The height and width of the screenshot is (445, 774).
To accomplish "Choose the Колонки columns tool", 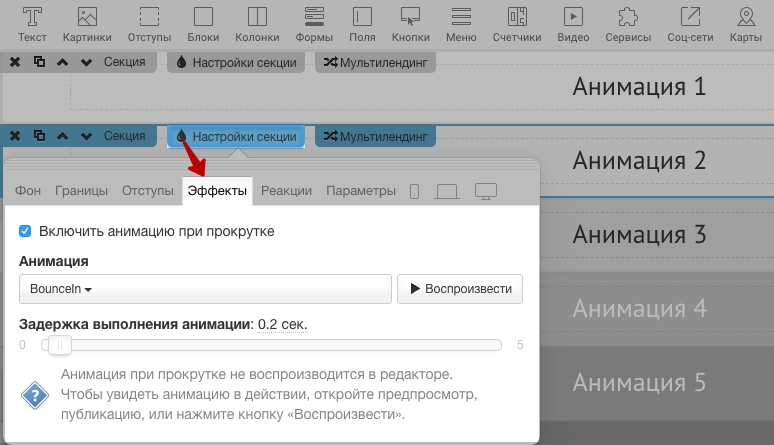I will tap(257, 25).
